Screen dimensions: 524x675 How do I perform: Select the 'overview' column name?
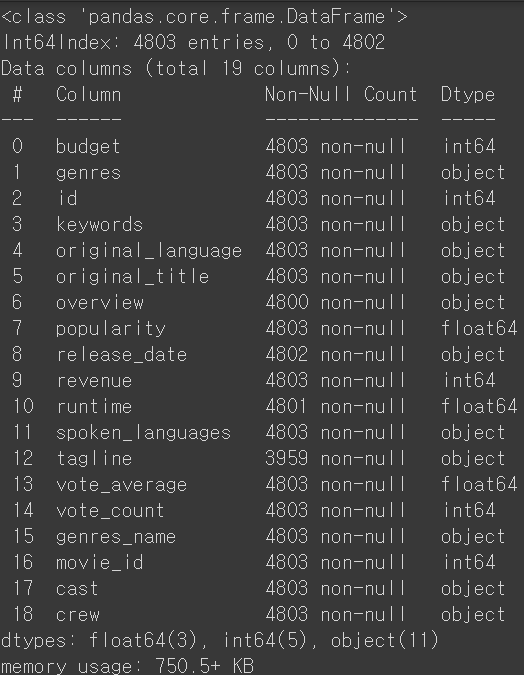tap(99, 302)
